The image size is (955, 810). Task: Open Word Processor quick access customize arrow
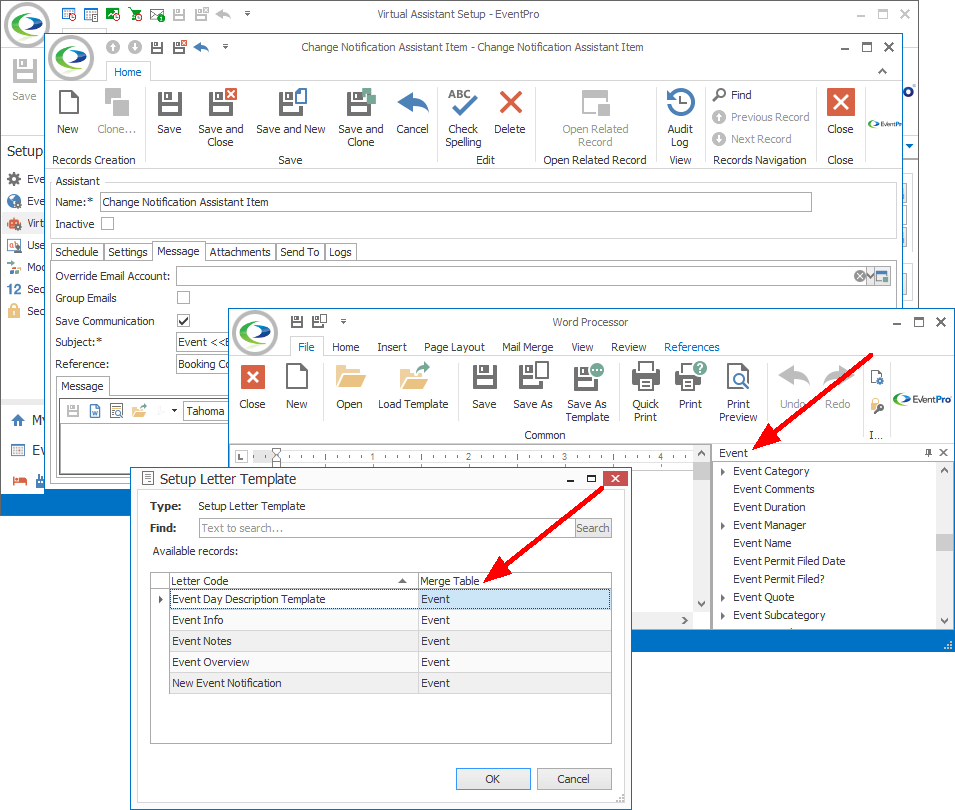(344, 321)
